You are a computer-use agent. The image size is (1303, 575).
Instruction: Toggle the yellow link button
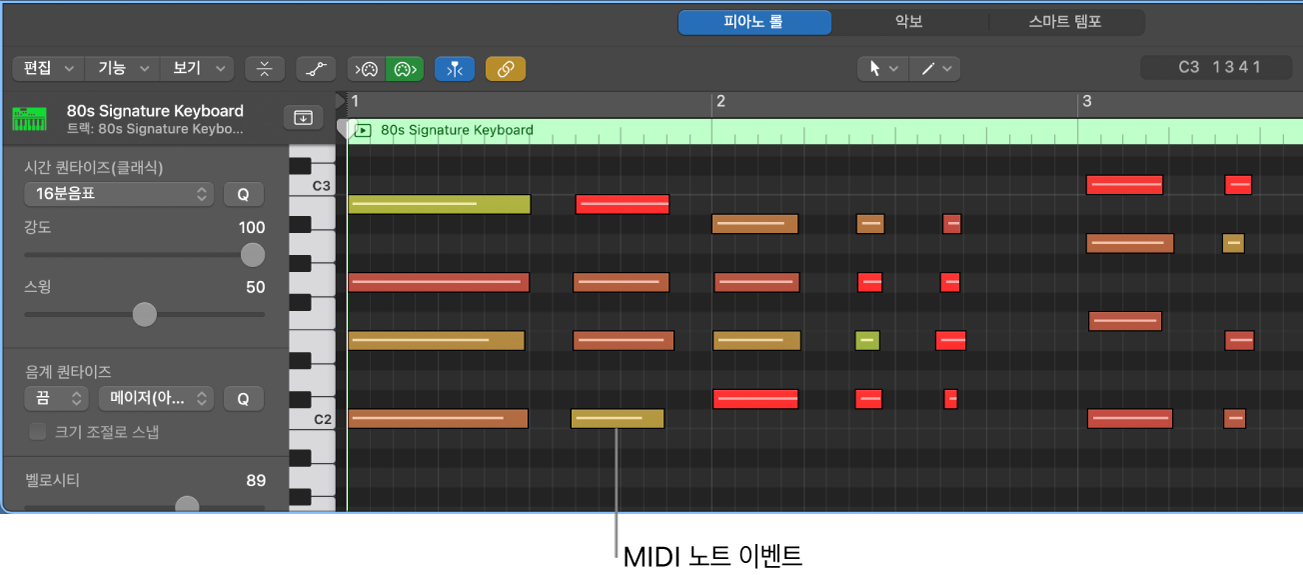point(506,68)
